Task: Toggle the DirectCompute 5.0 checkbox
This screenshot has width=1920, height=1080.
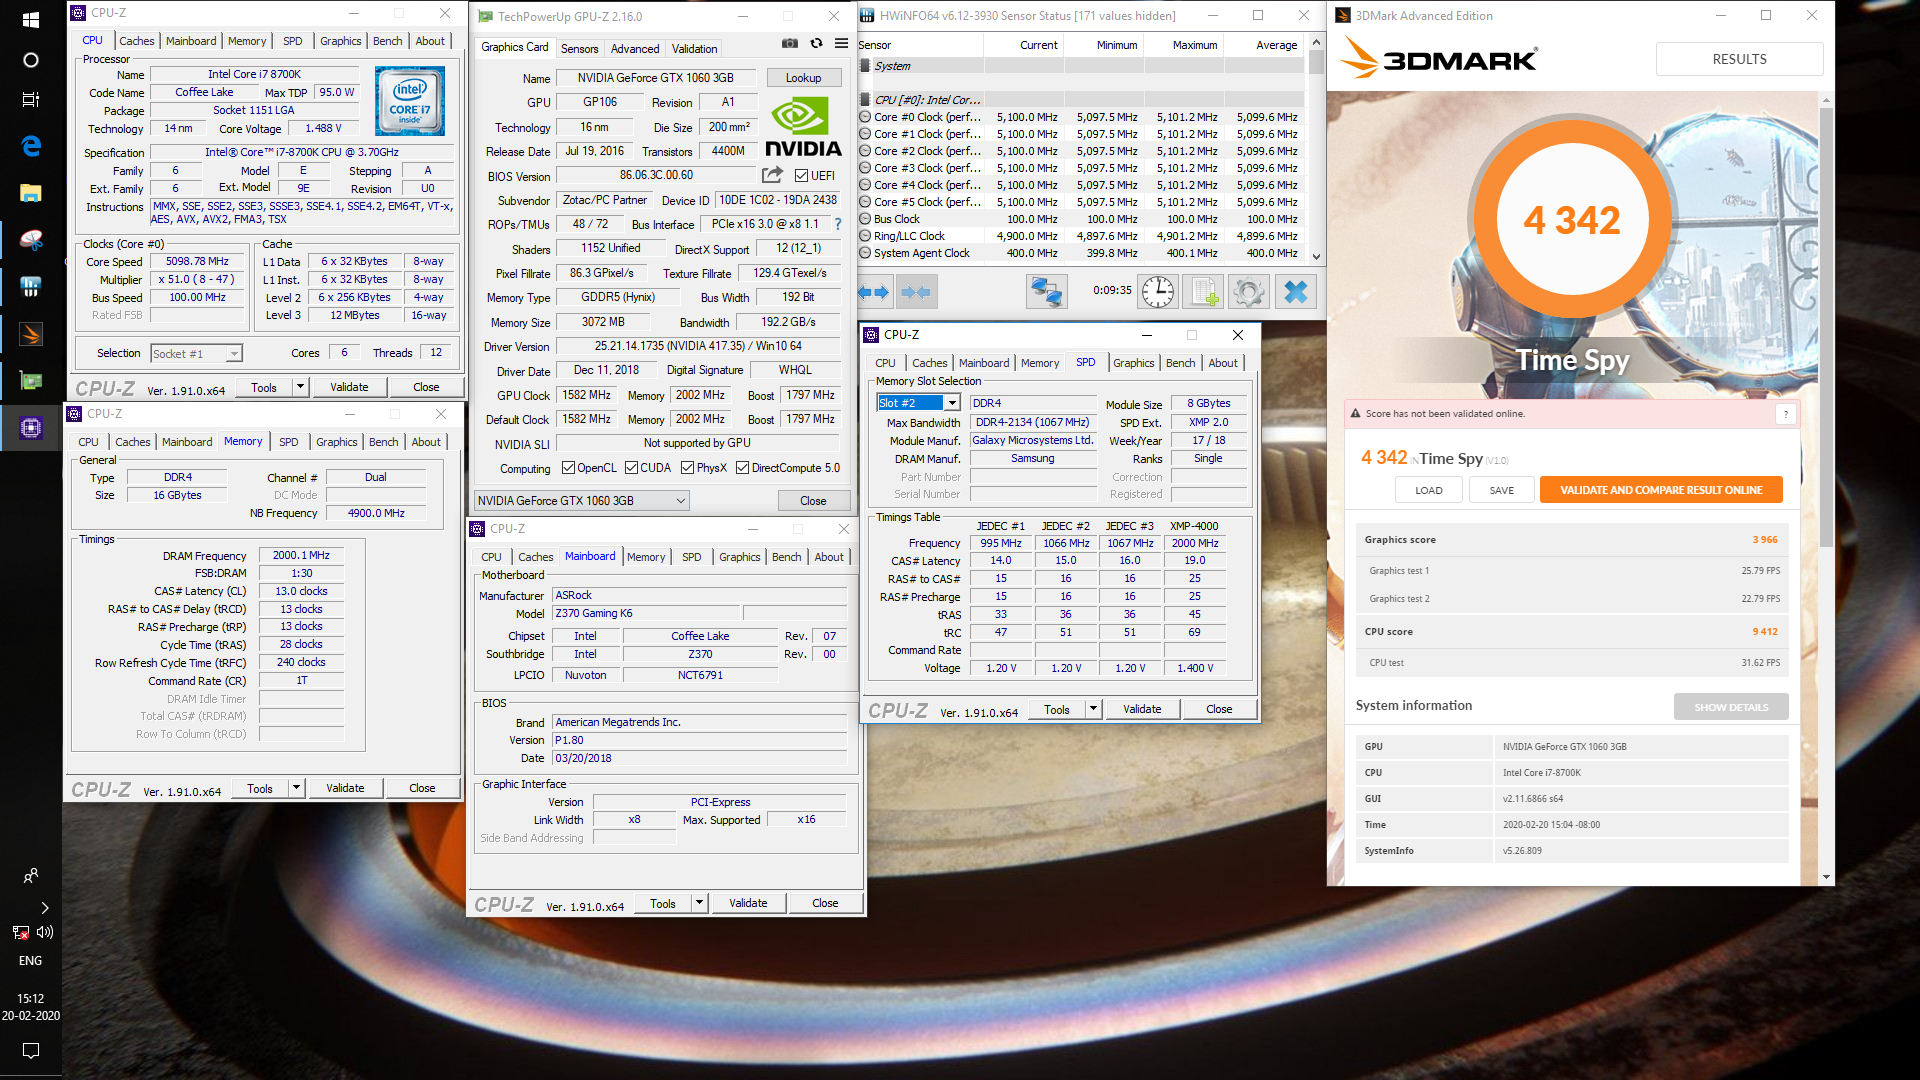Action: (x=742, y=468)
